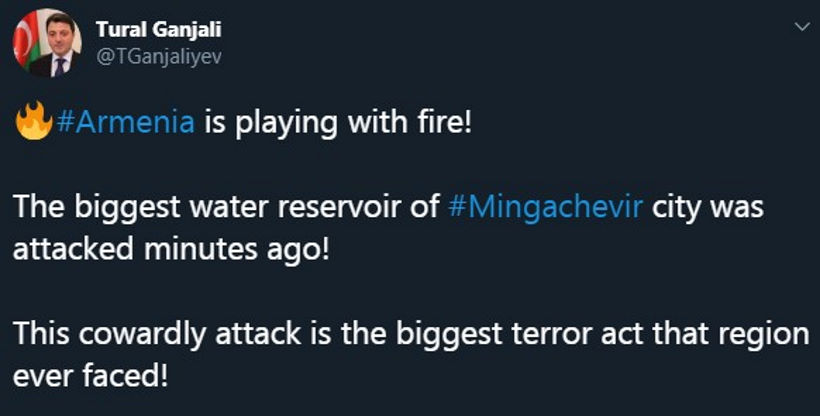Viewport: 820px width, 416px height.
Task: Click the line "attacked minutes ago!"
Action: [172, 249]
